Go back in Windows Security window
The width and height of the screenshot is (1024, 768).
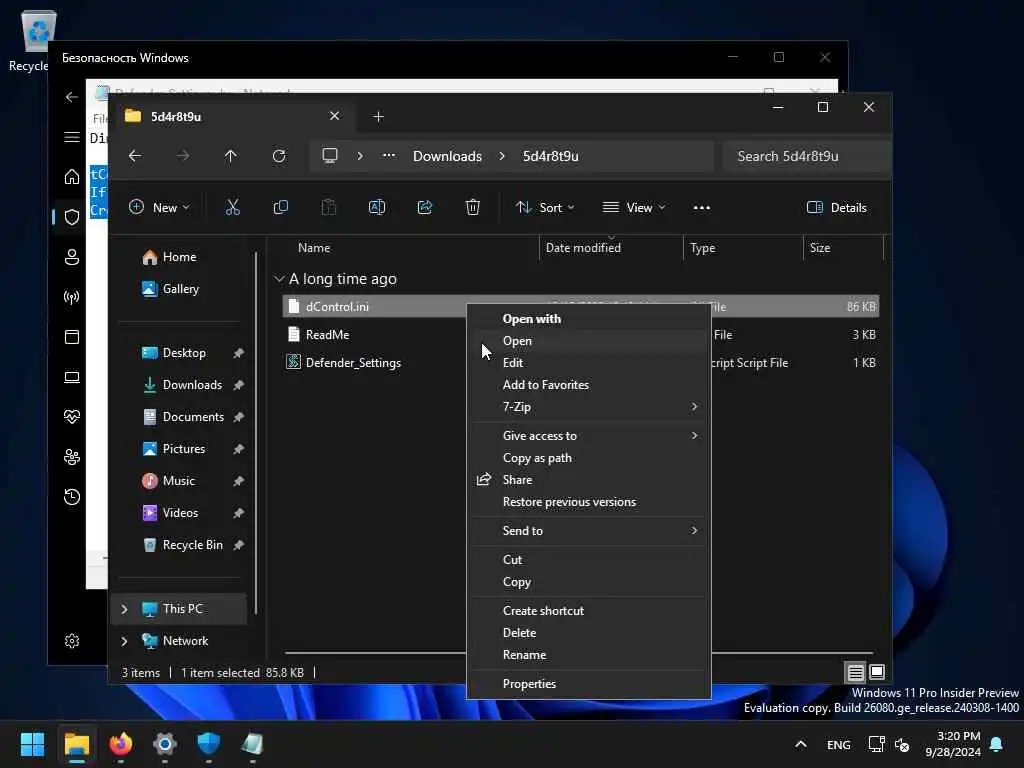pos(72,97)
